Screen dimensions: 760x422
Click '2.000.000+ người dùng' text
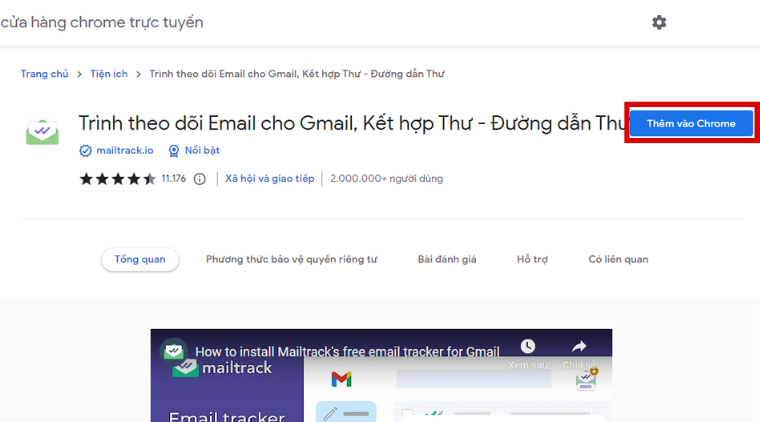tap(386, 179)
